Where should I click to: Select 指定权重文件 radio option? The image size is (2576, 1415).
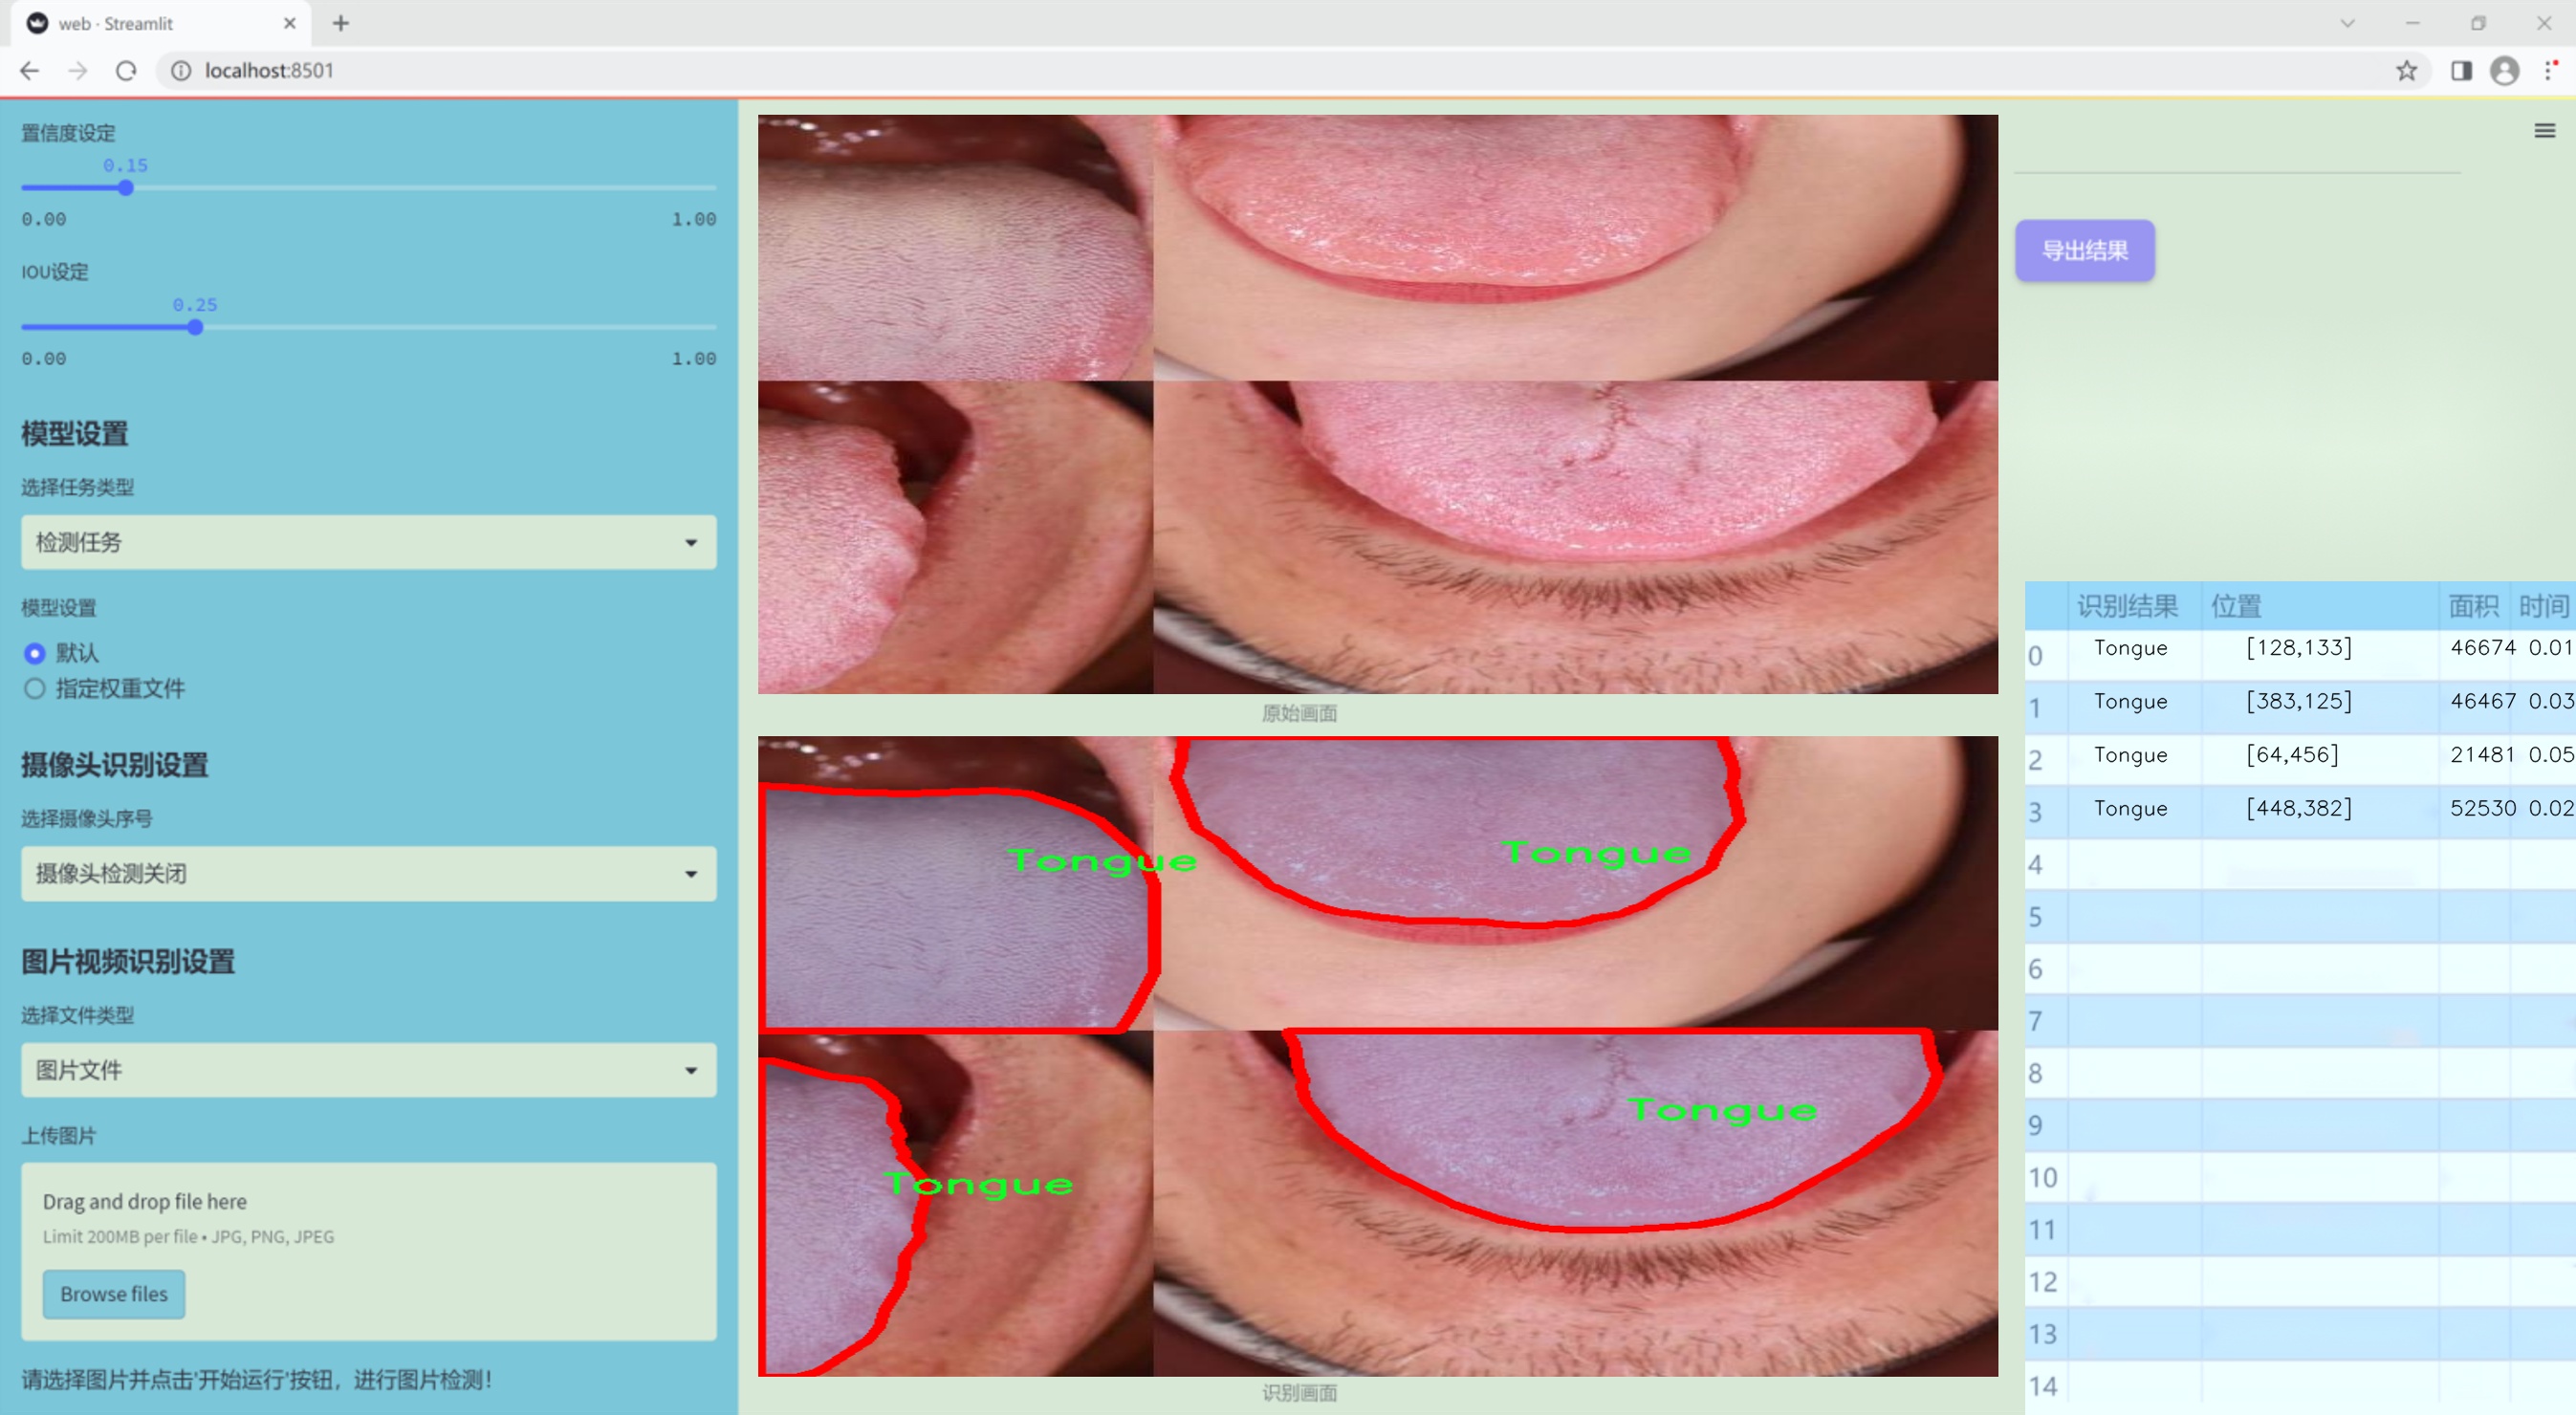click(x=104, y=689)
